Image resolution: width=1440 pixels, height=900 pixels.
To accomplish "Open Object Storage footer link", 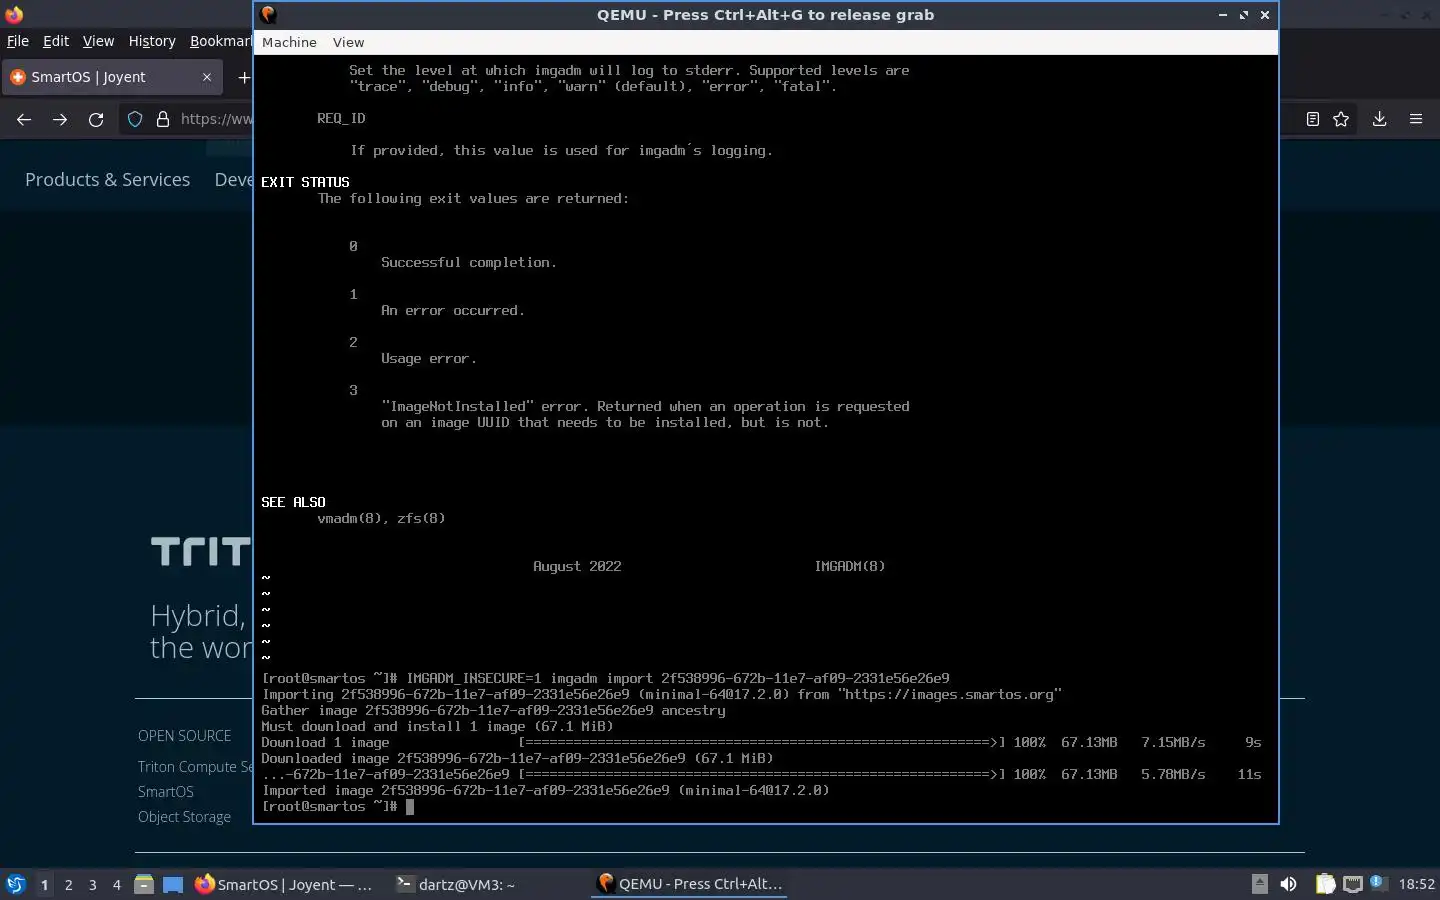I will [x=184, y=816].
